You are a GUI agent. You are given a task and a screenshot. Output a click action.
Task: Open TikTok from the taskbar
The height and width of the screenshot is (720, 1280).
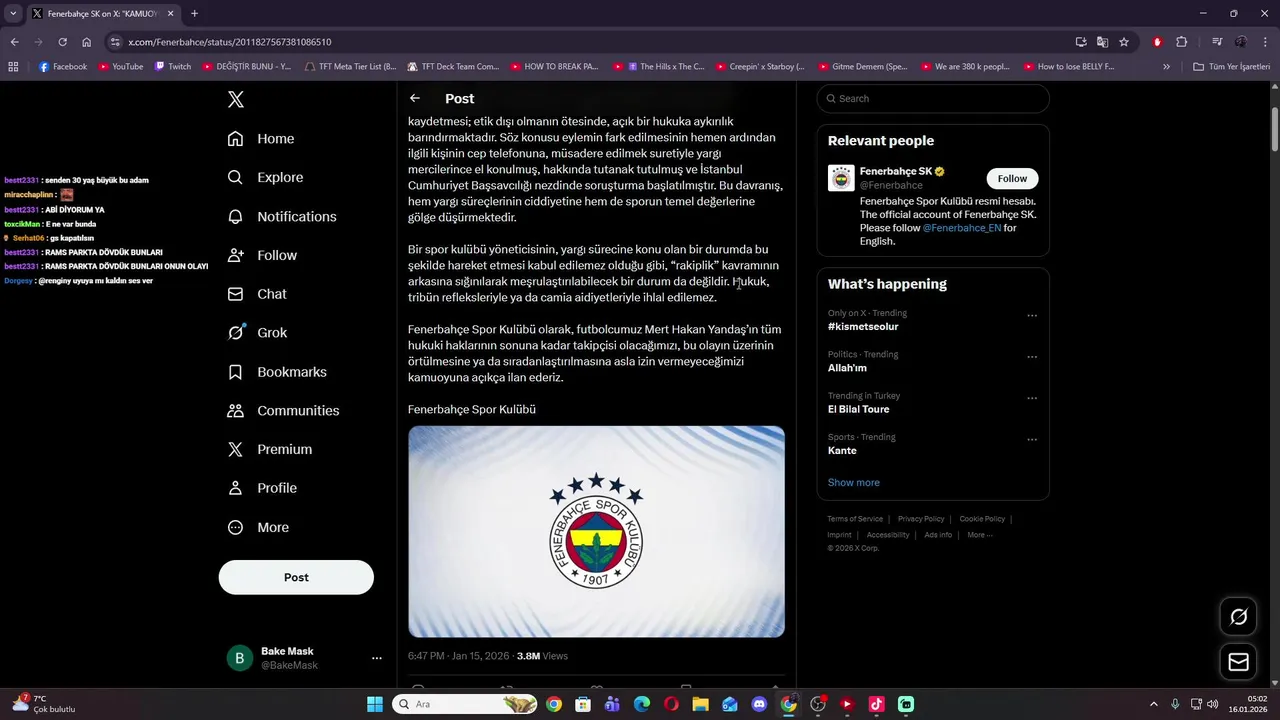876,704
